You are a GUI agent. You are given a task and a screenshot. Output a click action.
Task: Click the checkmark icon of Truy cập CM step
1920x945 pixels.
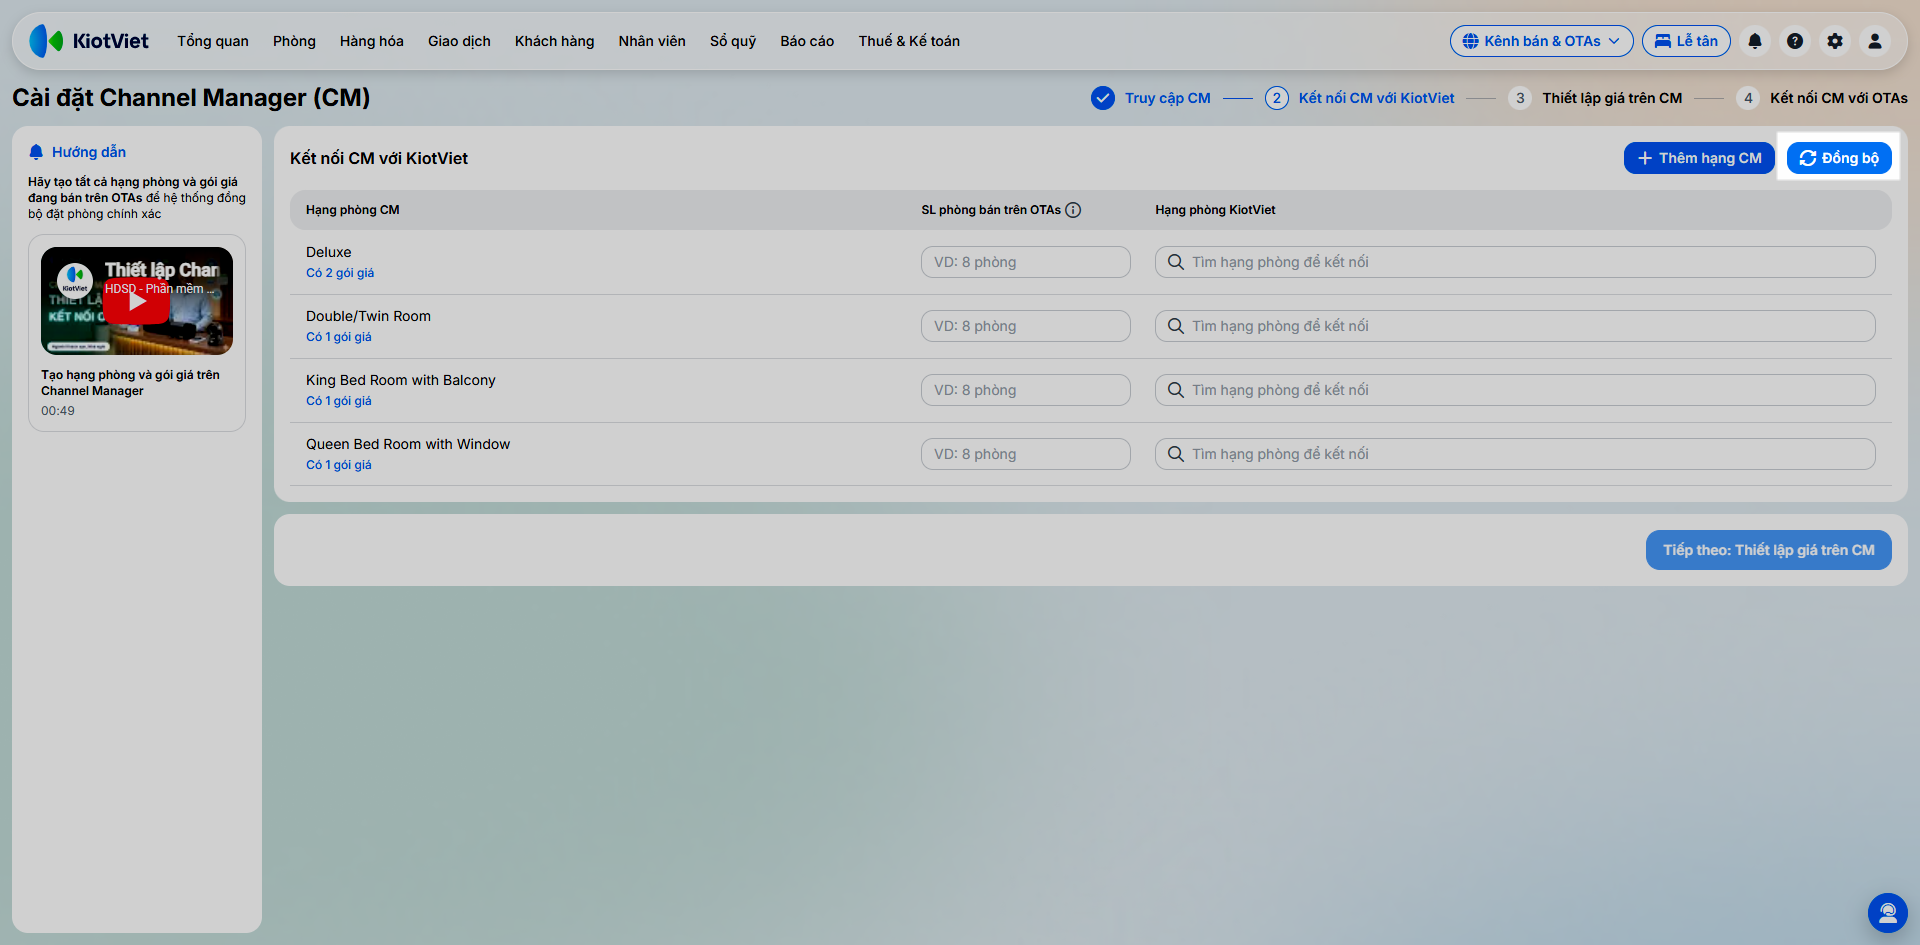[x=1103, y=98]
